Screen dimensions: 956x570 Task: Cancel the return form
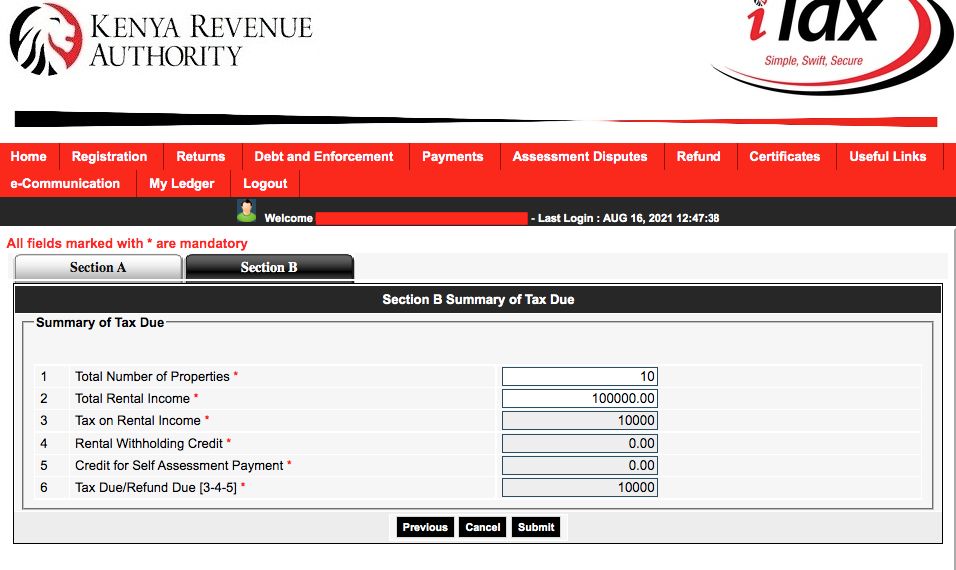pos(483,527)
